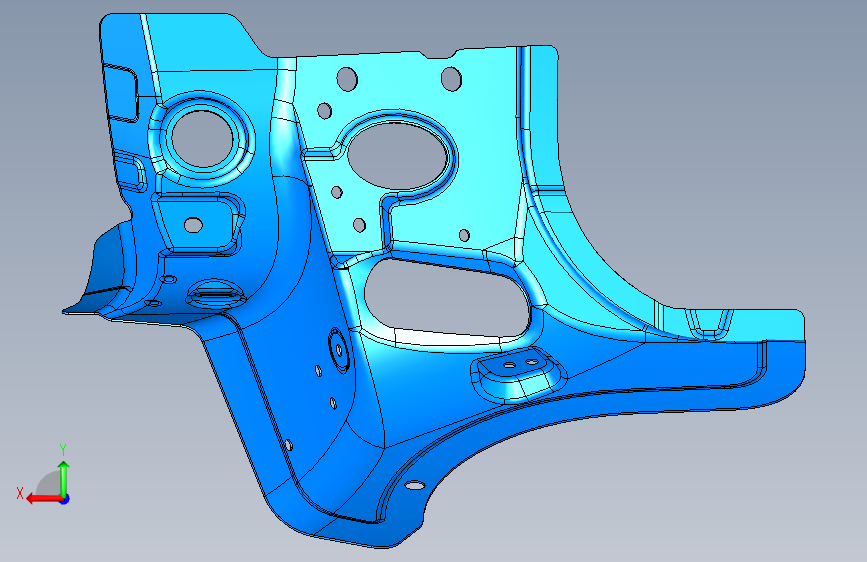Select the large round flanged hole on the model
Screen dimensions: 867x562
pyautogui.click(x=202, y=138)
